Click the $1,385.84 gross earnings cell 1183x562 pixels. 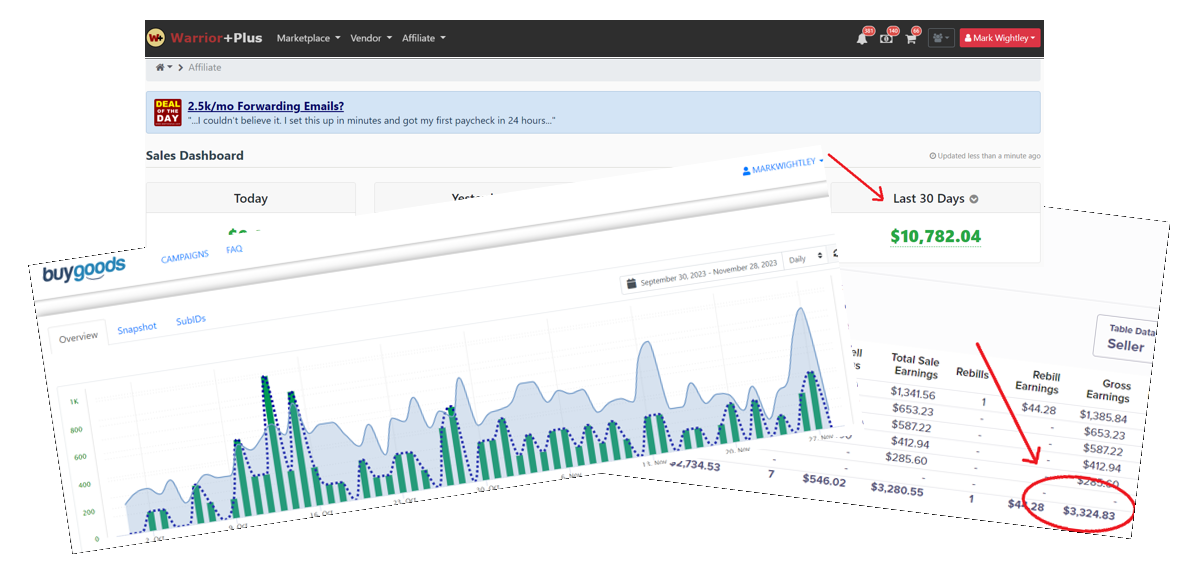click(1102, 416)
